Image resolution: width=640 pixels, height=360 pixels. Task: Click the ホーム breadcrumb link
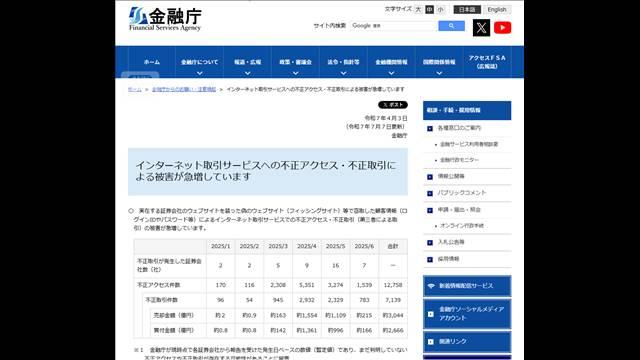pyautogui.click(x=135, y=89)
